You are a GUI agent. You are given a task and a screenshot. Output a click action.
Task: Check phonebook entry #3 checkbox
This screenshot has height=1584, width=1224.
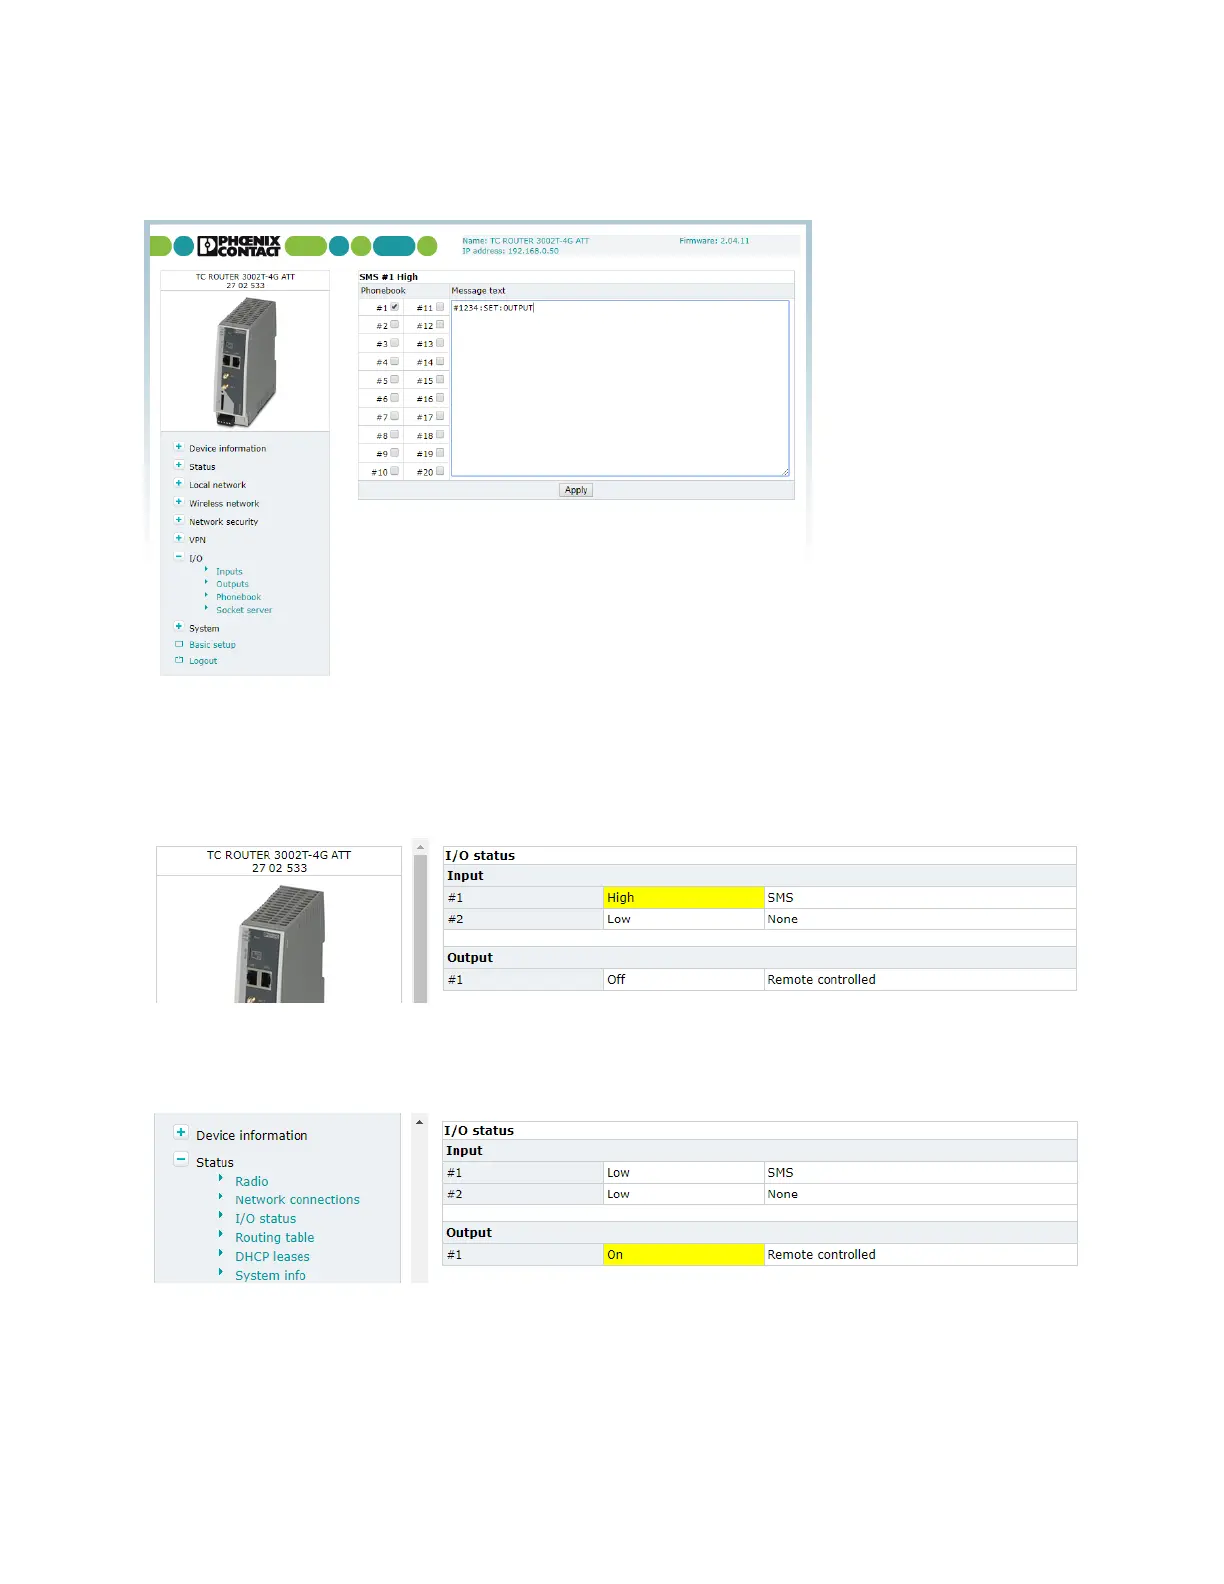(x=394, y=343)
